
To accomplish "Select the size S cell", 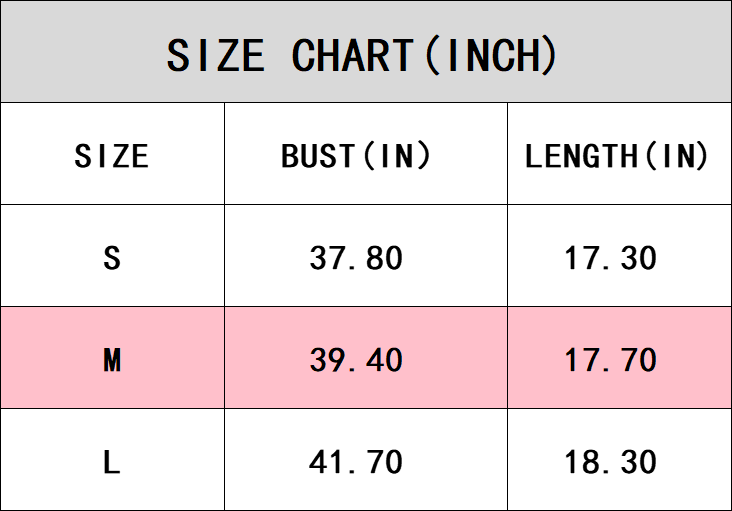I will 112,258.
